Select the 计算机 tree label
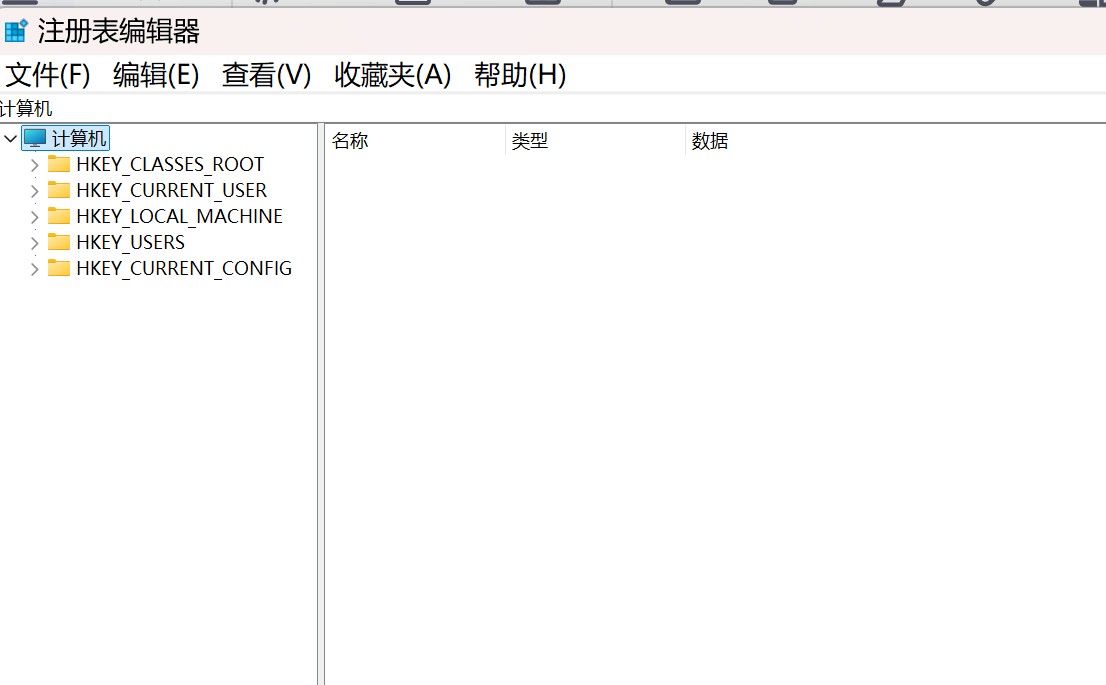 click(79, 138)
